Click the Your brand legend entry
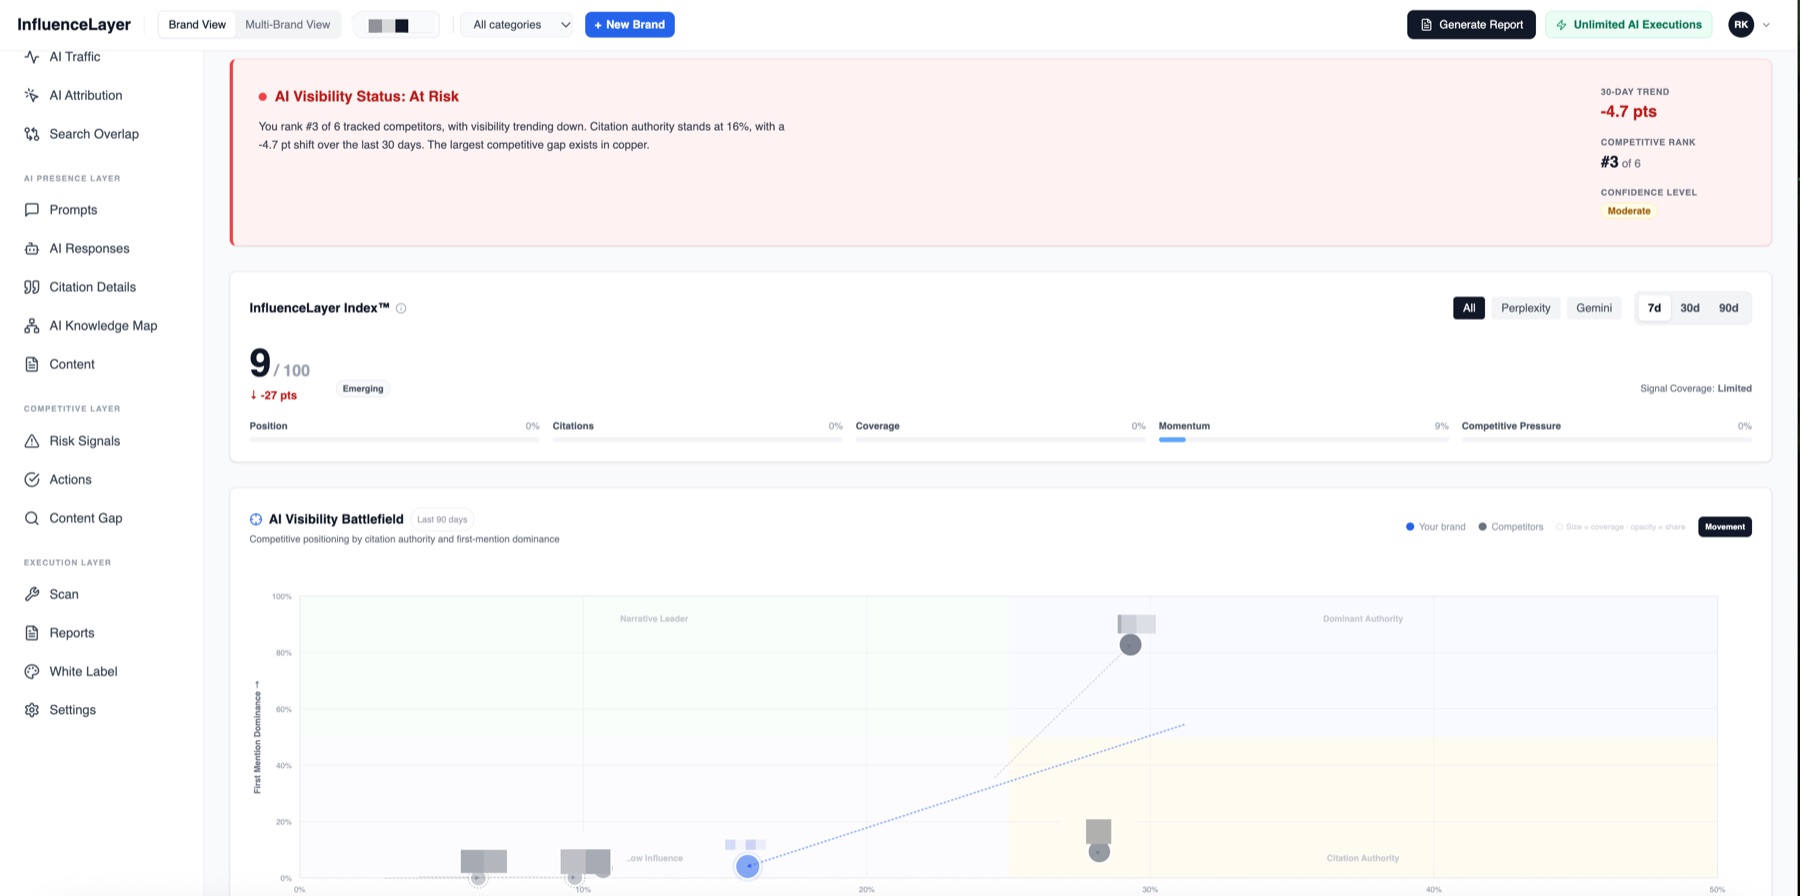Image resolution: width=1800 pixels, height=896 pixels. pyautogui.click(x=1436, y=527)
